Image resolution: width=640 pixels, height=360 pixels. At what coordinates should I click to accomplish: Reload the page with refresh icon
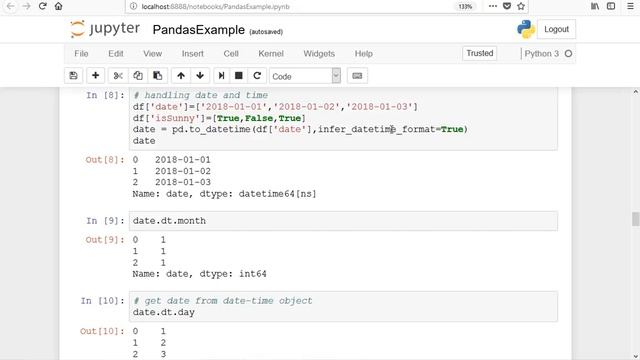(x=42, y=7)
